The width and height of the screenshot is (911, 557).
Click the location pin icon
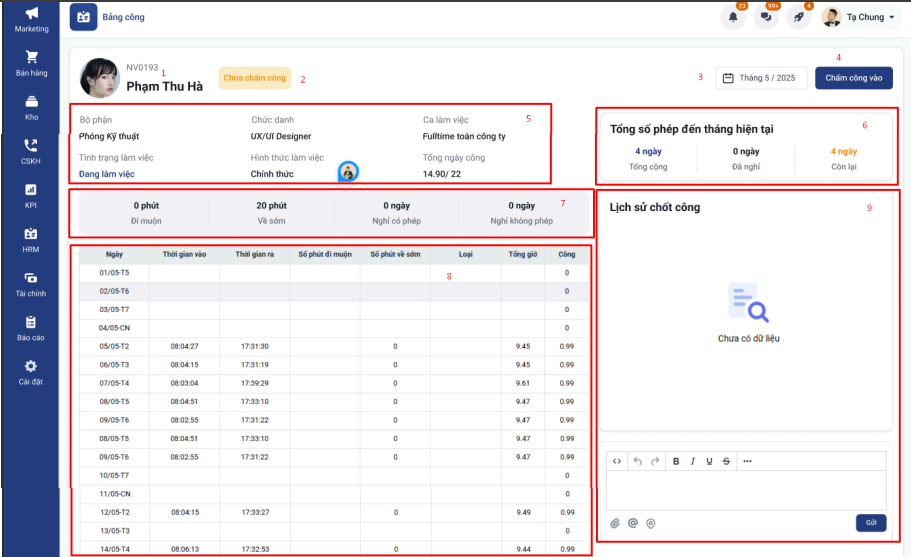click(x=650, y=523)
